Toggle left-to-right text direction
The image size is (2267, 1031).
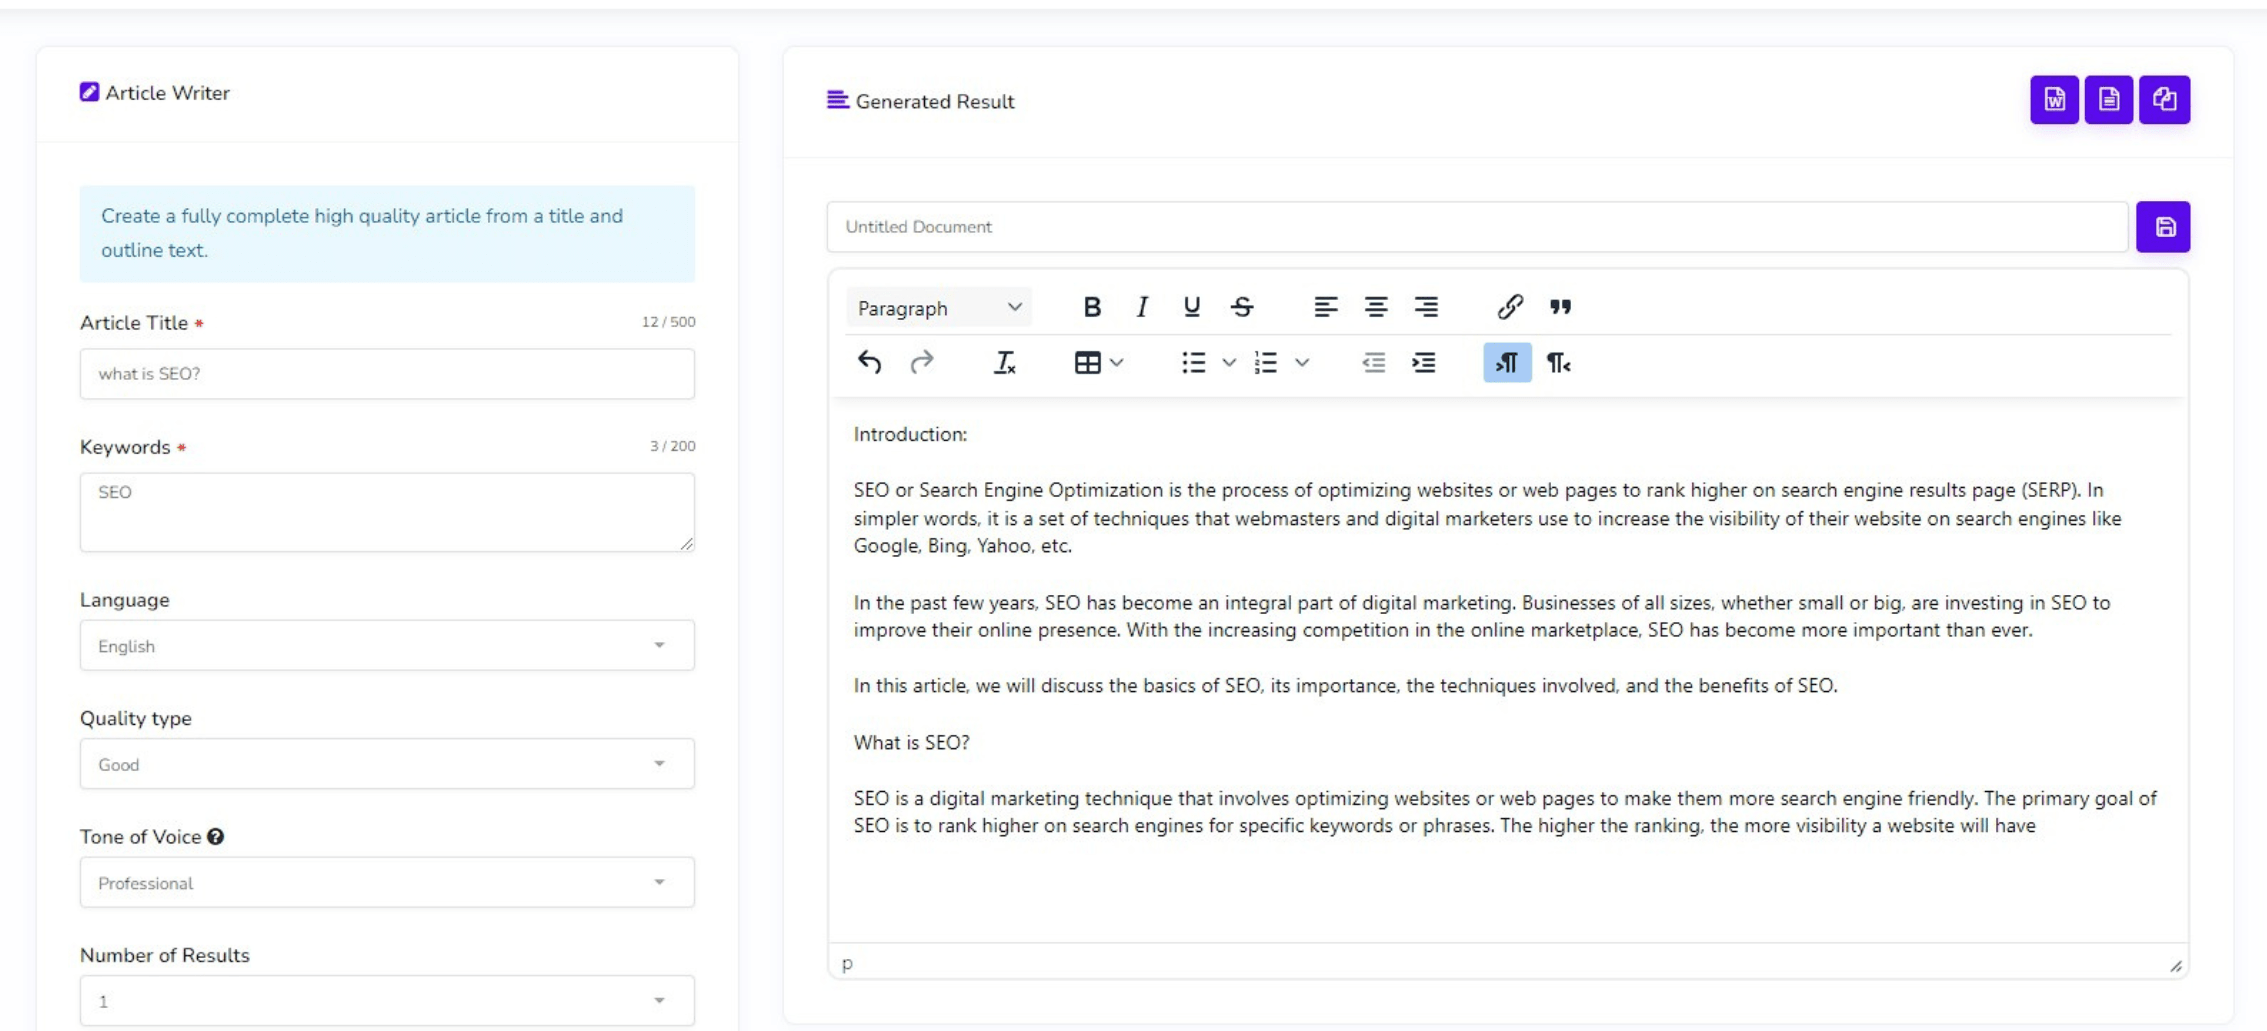point(1507,363)
